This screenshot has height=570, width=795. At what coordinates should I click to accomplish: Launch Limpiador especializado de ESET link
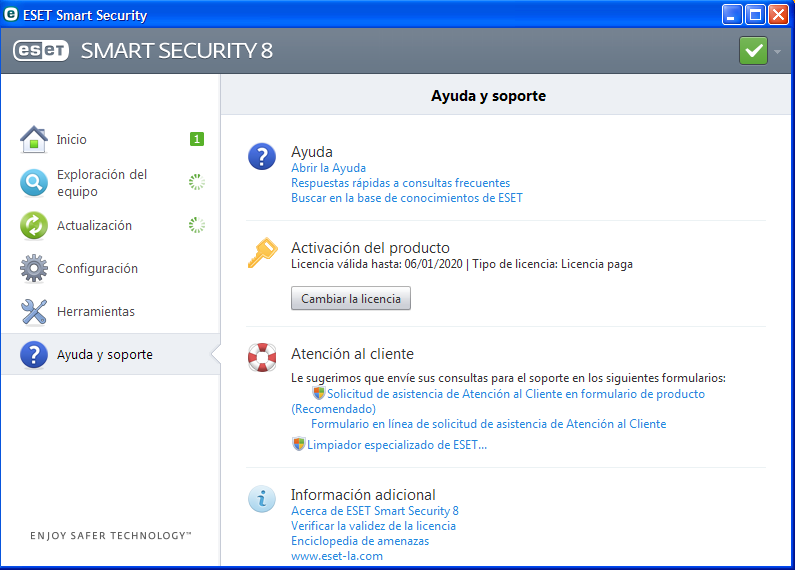click(396, 445)
